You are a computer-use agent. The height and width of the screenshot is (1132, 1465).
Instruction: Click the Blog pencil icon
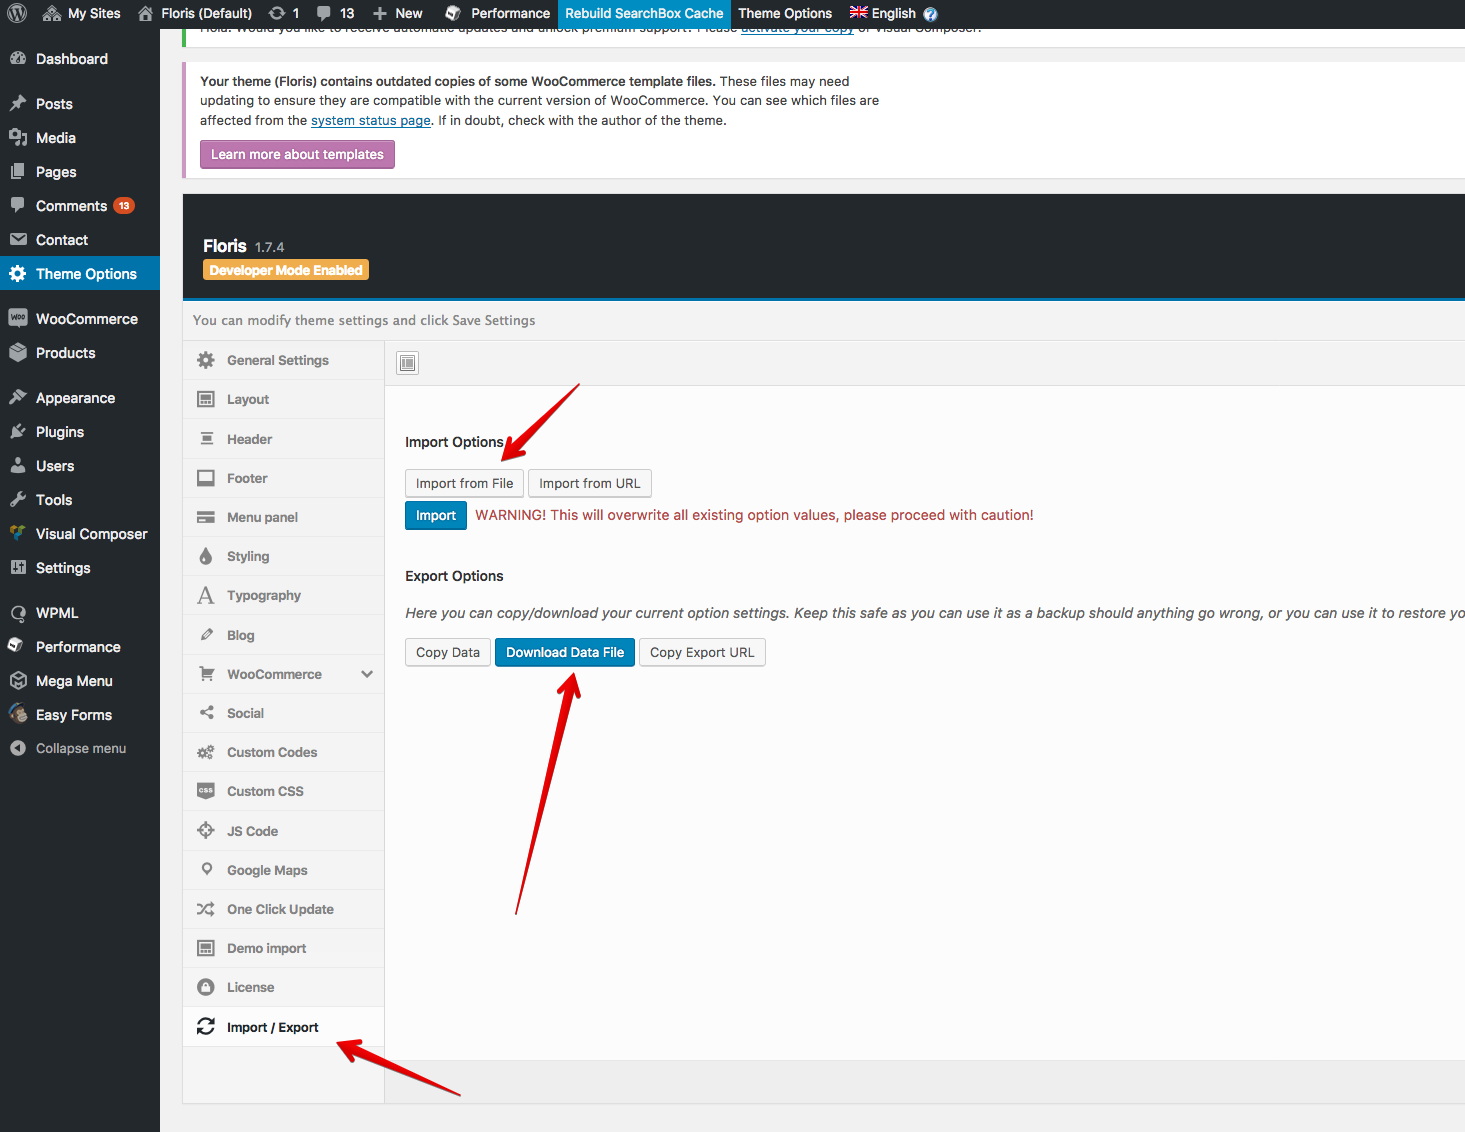point(206,635)
